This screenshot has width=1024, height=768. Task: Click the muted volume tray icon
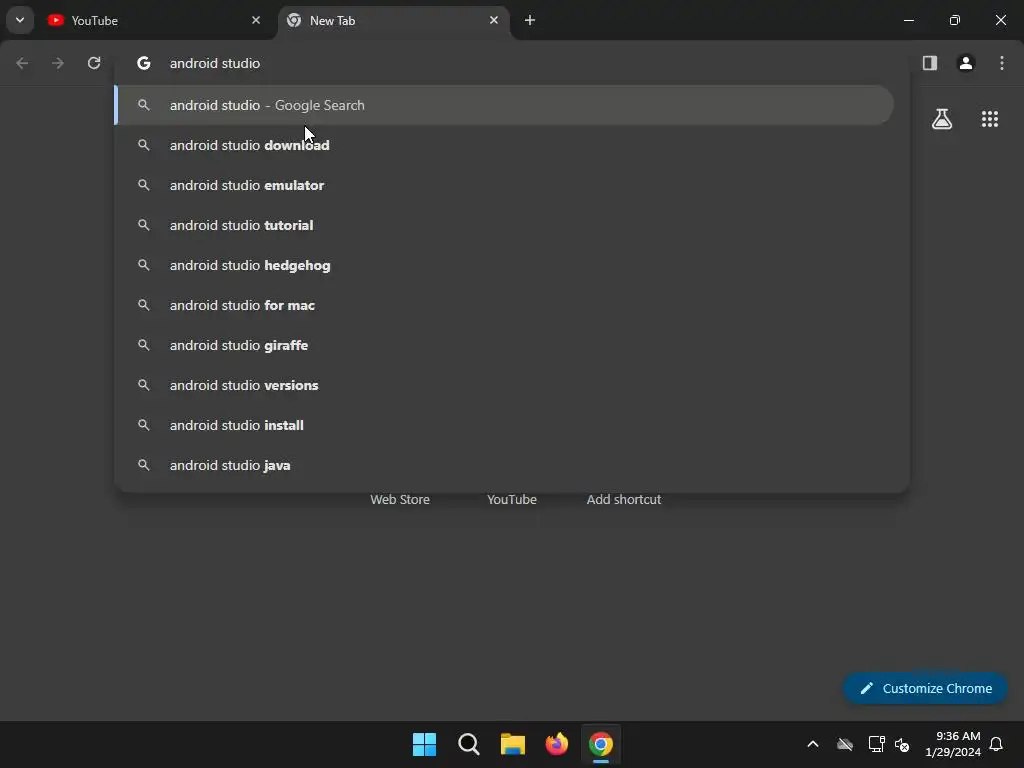point(902,744)
